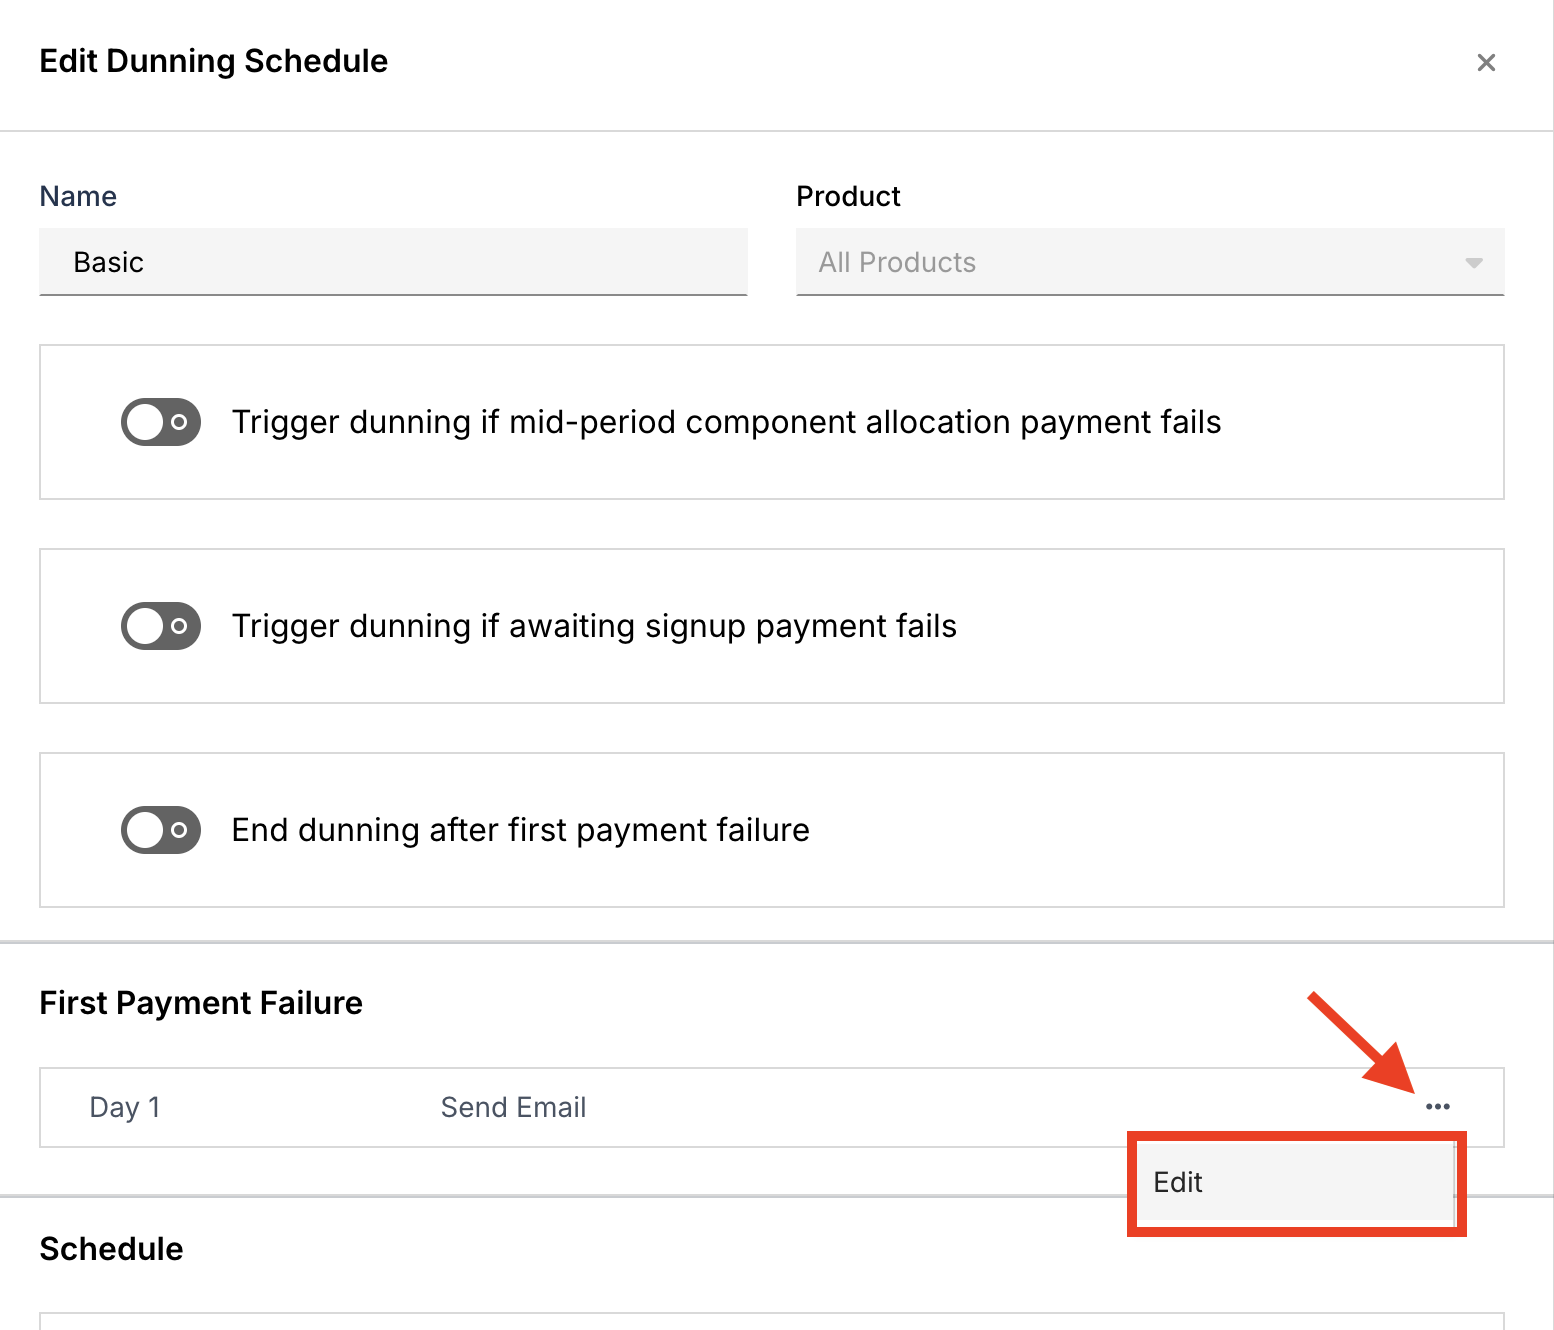Viewport: 1554px width, 1330px height.
Task: Open the three-dot menu for Day 1
Action: point(1437,1106)
